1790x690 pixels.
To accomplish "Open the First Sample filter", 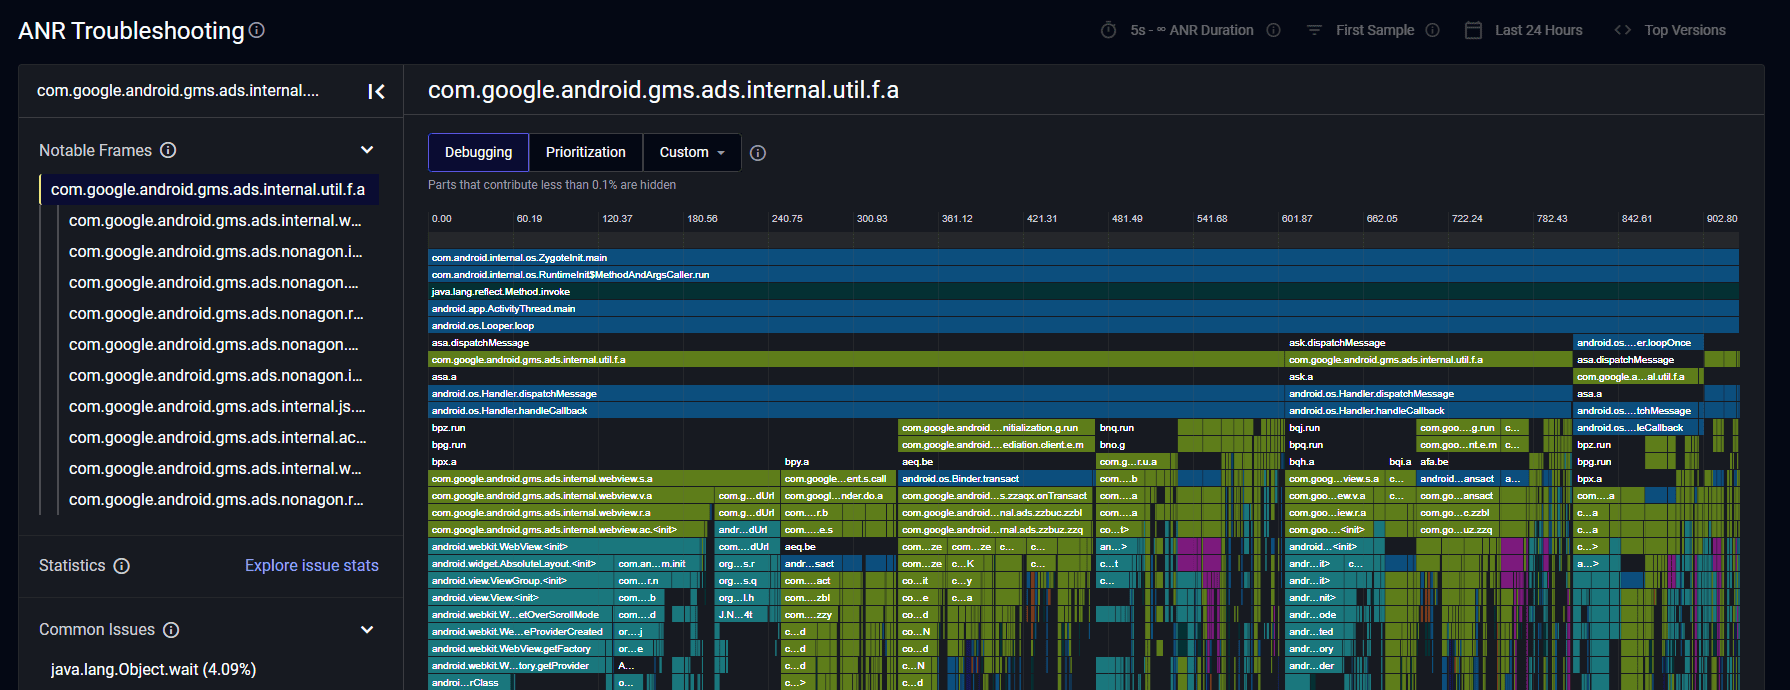I will click(x=1374, y=30).
